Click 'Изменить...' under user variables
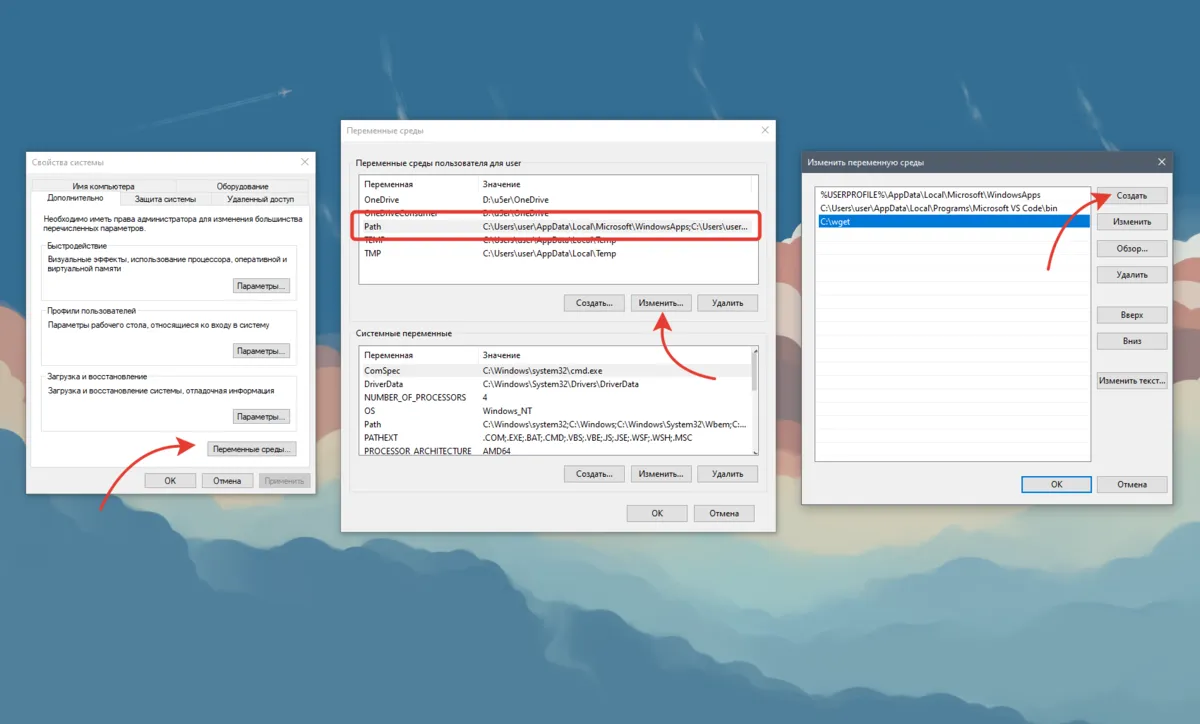The image size is (1200, 724). click(661, 302)
